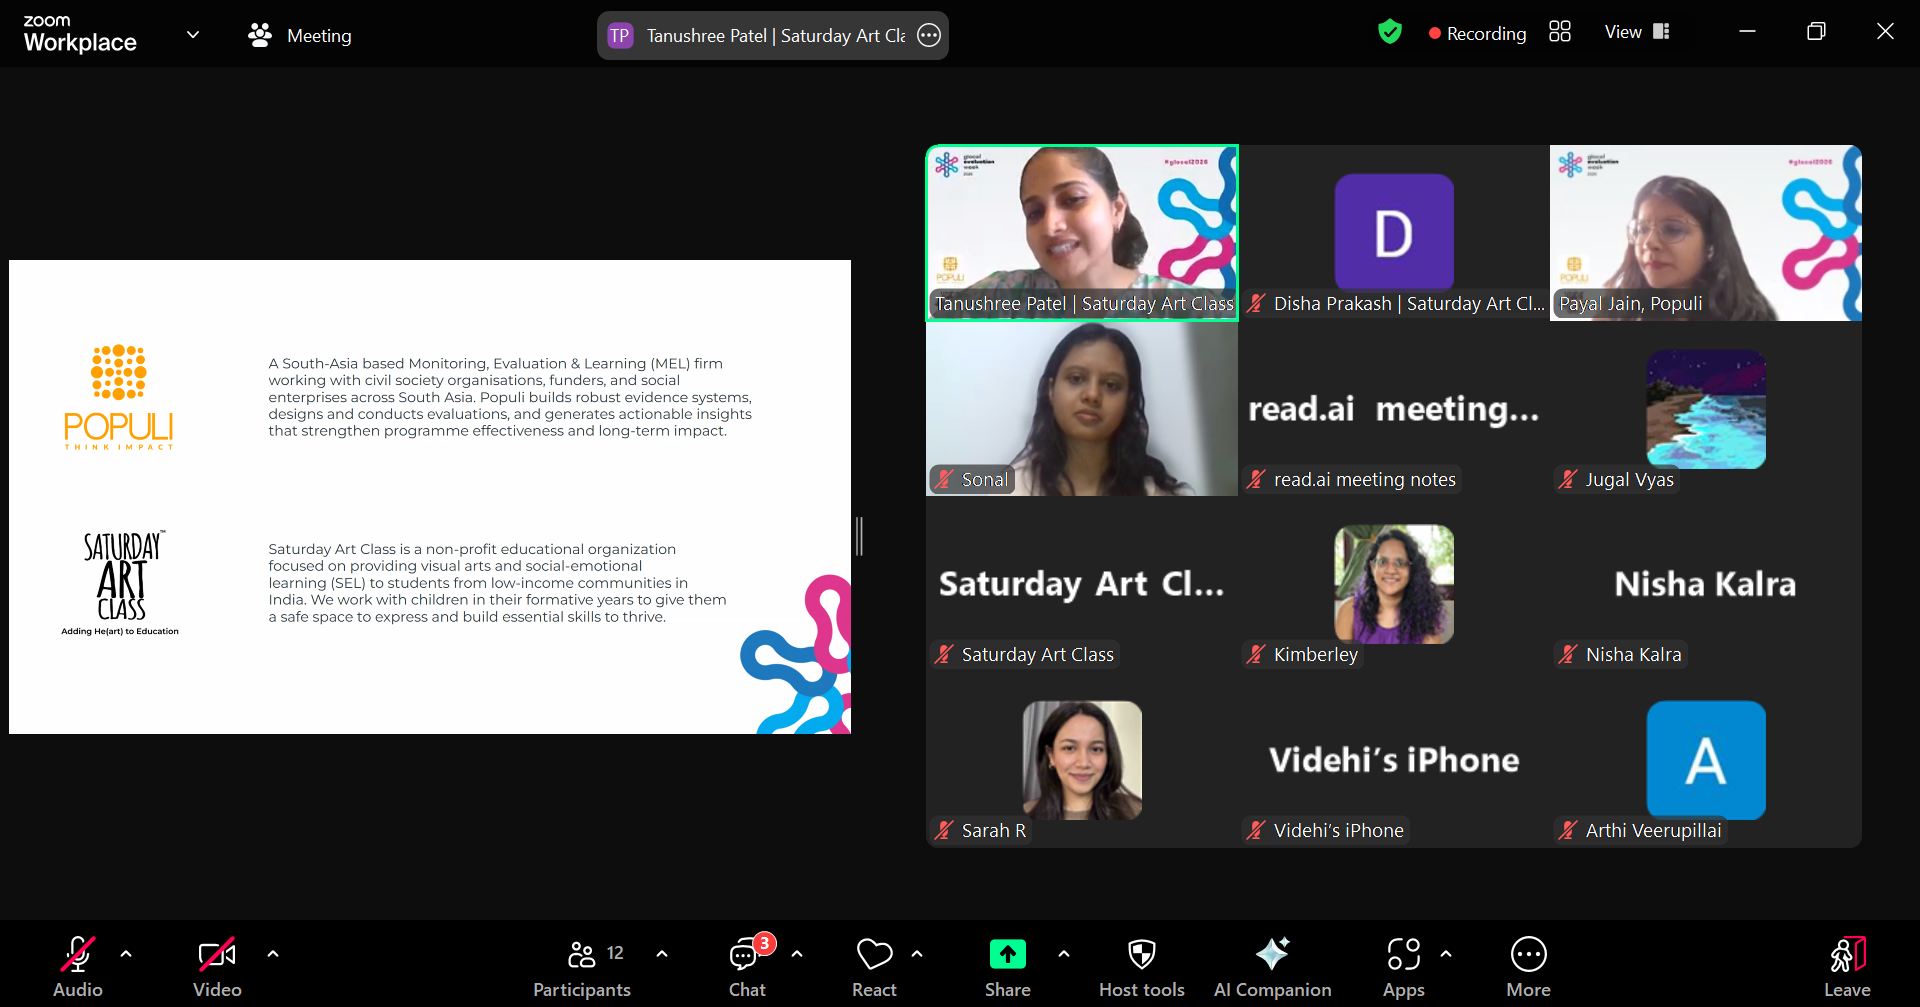The image size is (1920, 1007).
Task: Select Sarah R's participant tile
Action: (x=1082, y=760)
